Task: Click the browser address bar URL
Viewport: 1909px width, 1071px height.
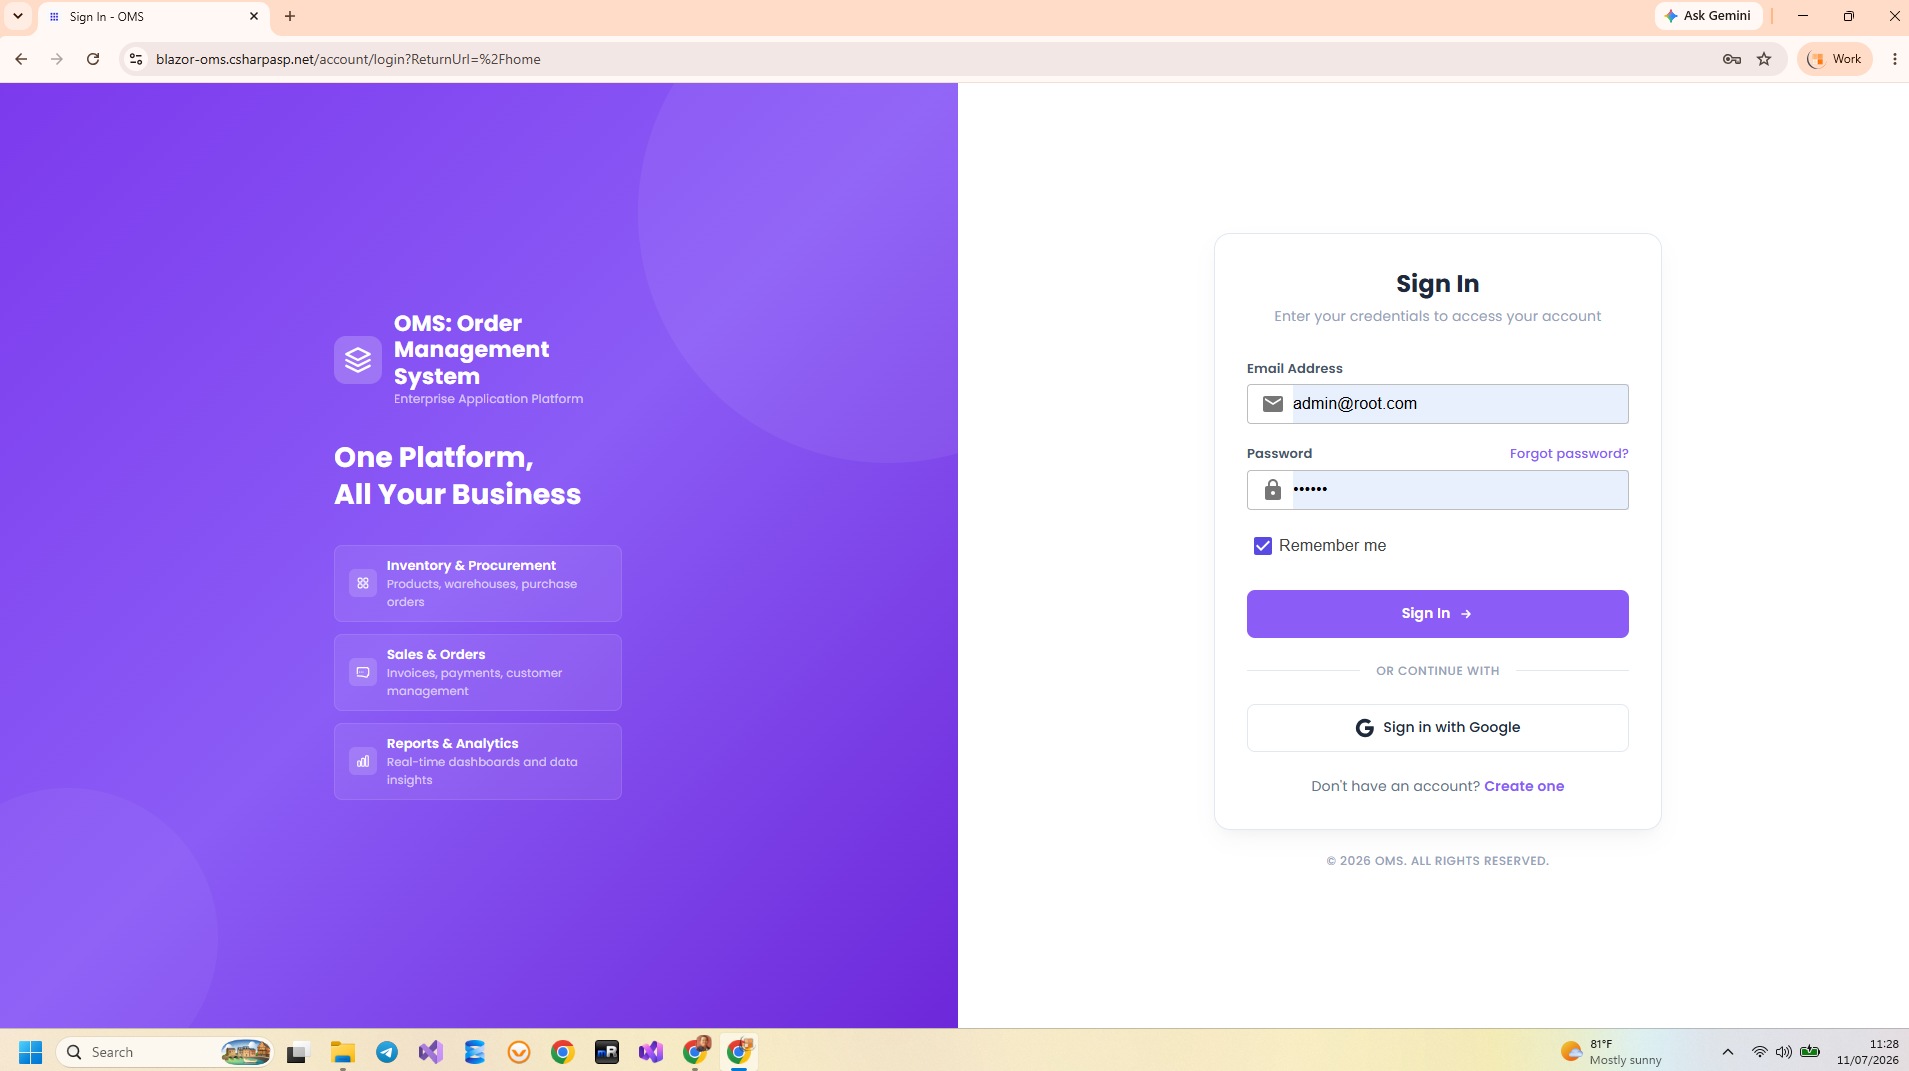Action: [348, 59]
